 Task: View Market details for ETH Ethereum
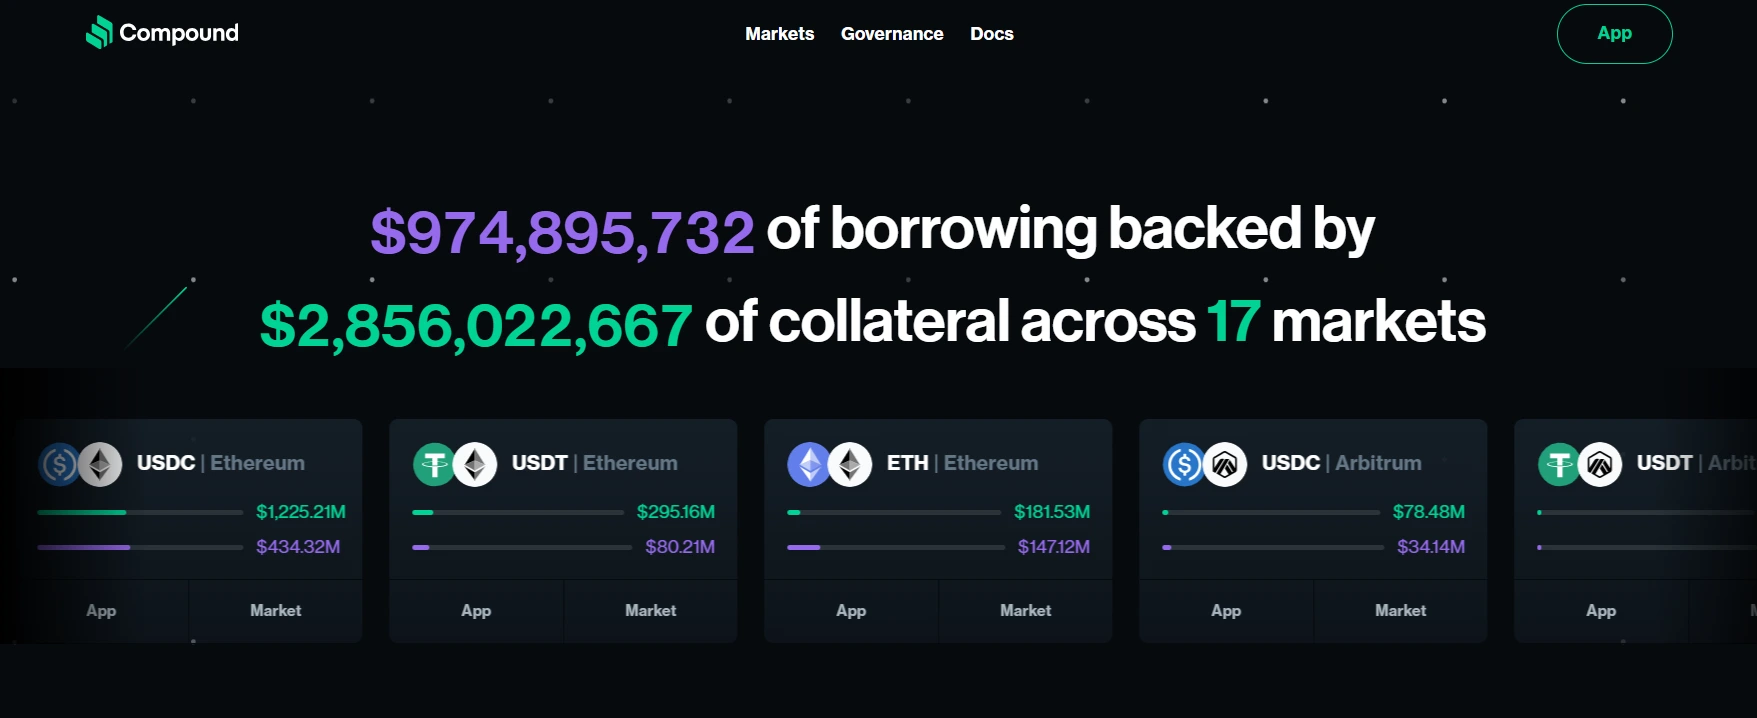point(1025,611)
